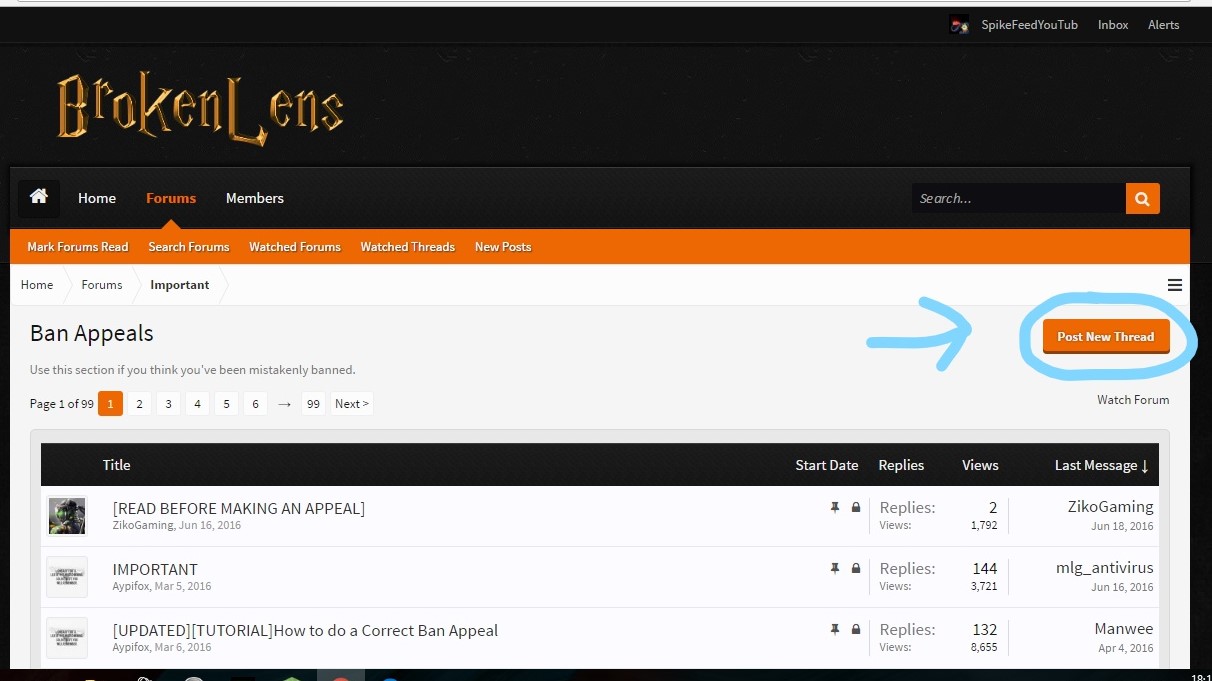This screenshot has width=1212, height=681.
Task: Click Home in the breadcrumb trail
Action: click(37, 285)
